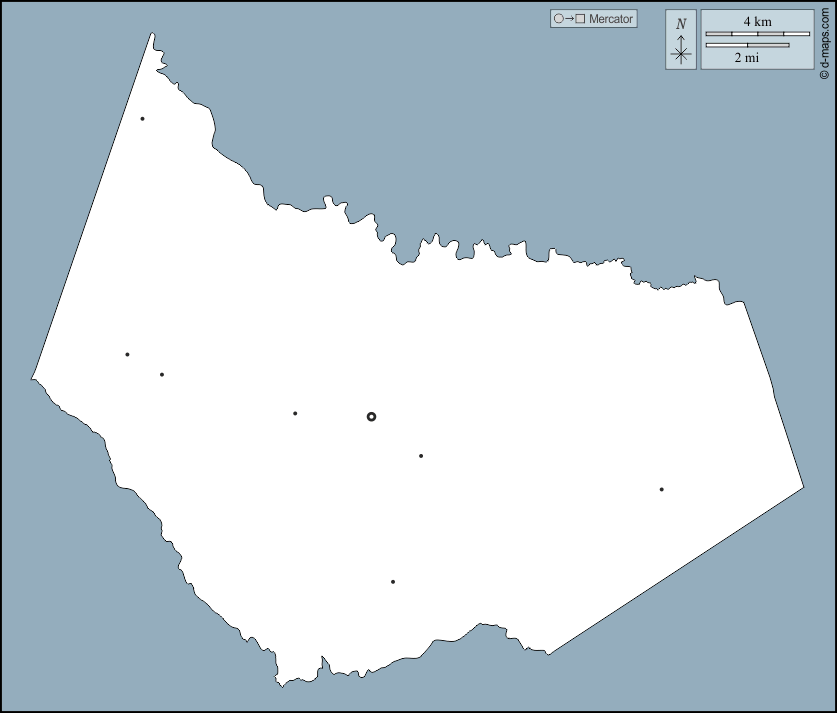This screenshot has height=713, width=837.
Task: Click the northernmost city dot
Action: pyautogui.click(x=142, y=119)
